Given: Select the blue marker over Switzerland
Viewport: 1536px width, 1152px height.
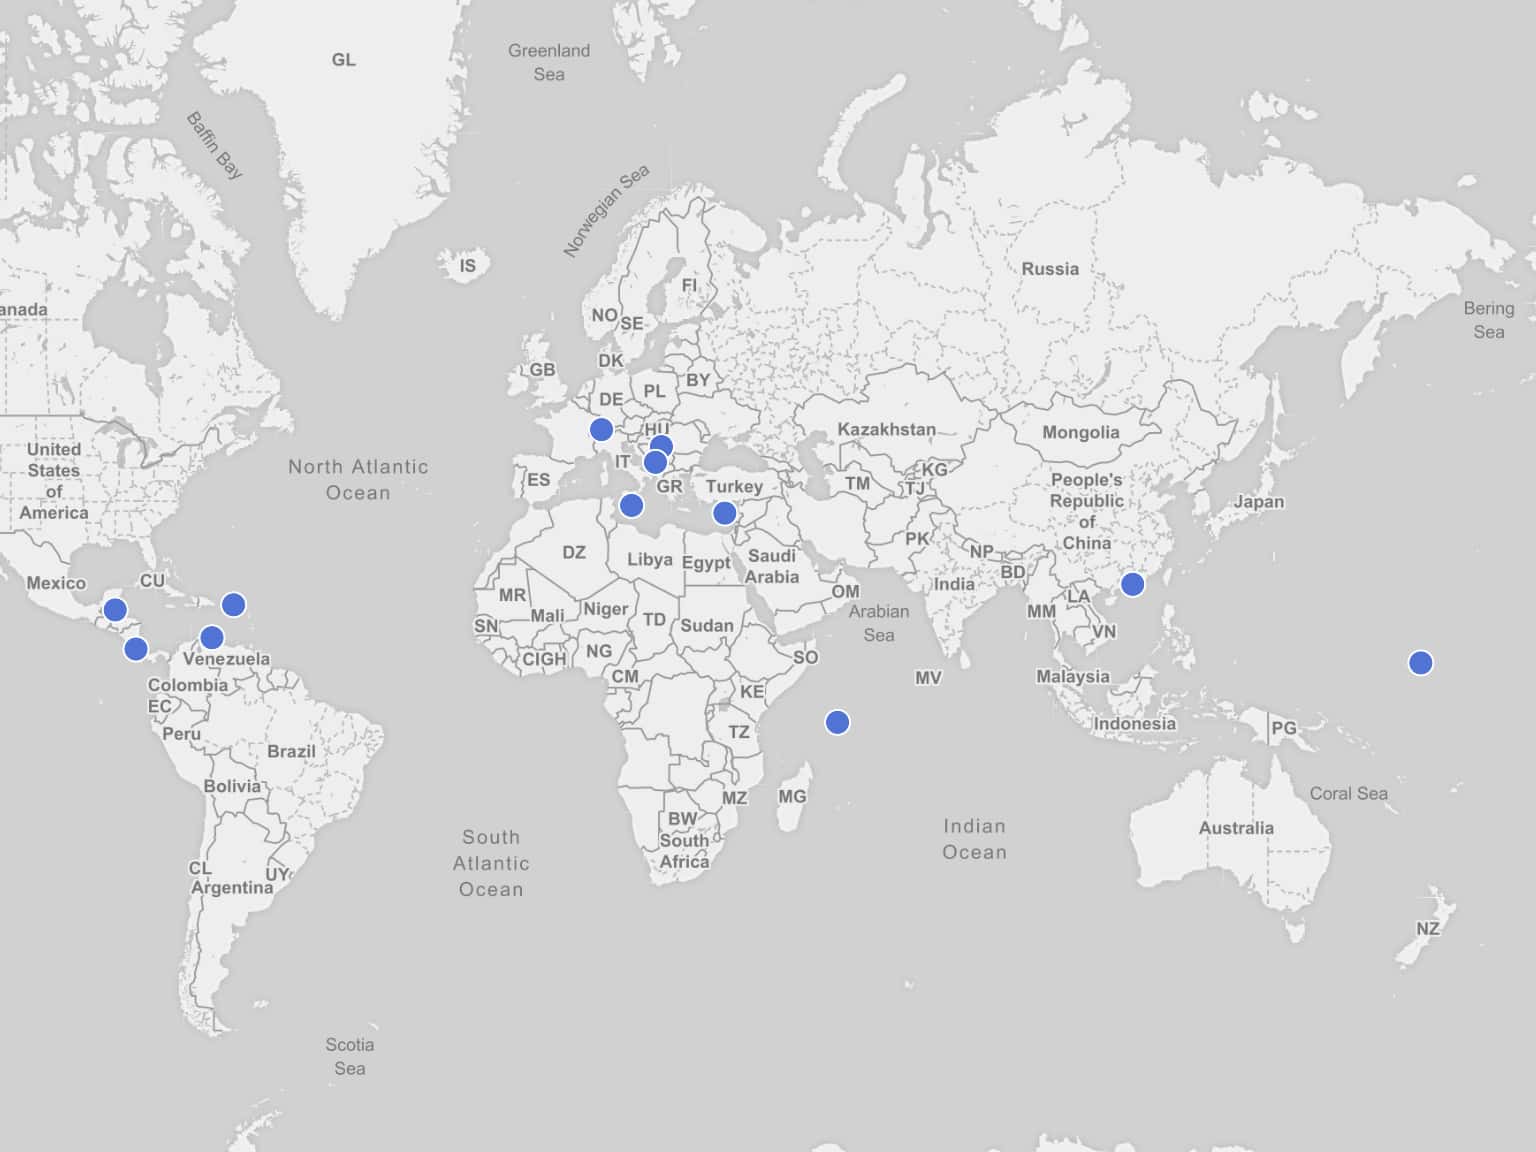Looking at the screenshot, I should tap(601, 430).
